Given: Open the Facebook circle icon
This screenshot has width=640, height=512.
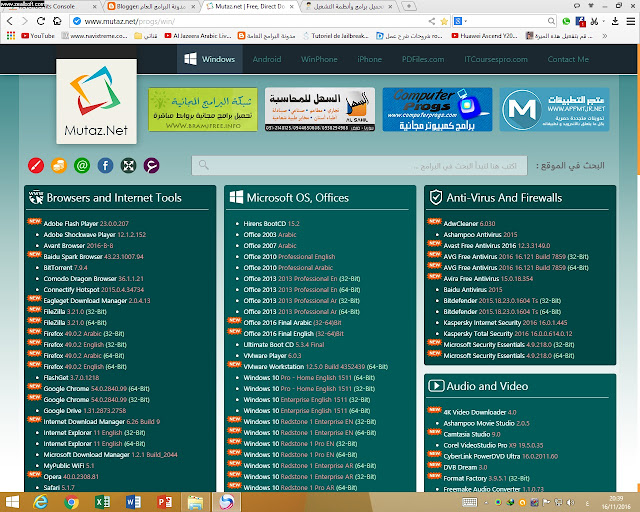Looking at the screenshot, I should coord(105,165).
